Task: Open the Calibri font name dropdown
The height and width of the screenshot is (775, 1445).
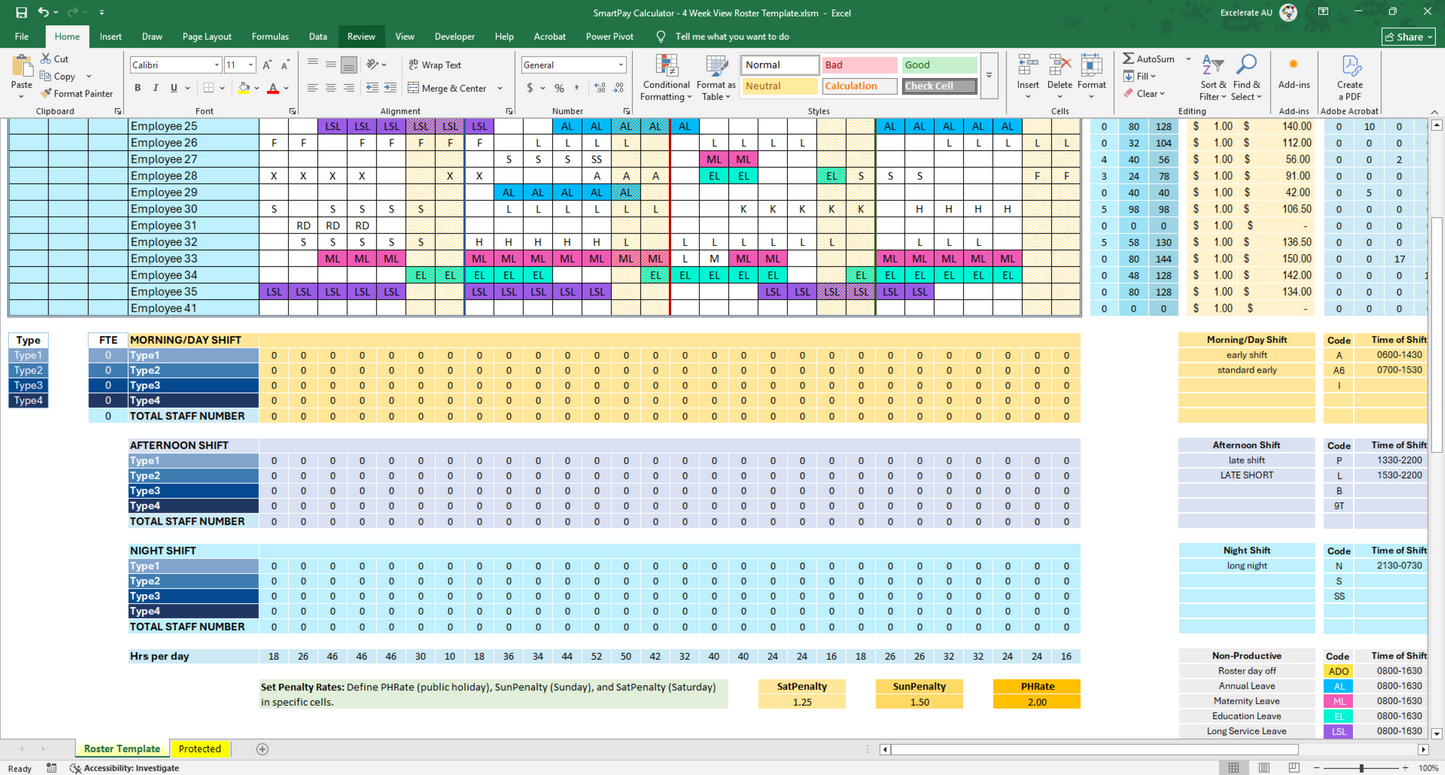Action: coord(217,65)
